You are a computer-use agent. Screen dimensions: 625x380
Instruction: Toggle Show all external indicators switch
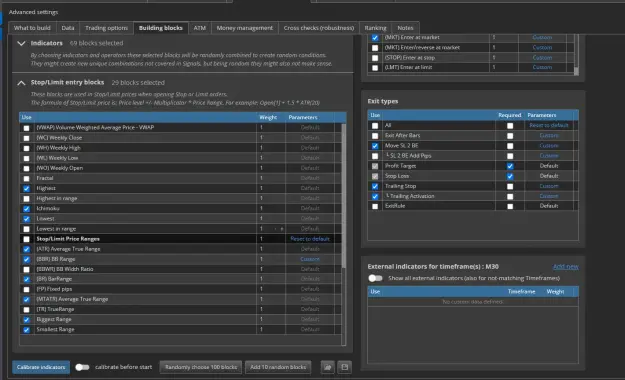point(375,278)
